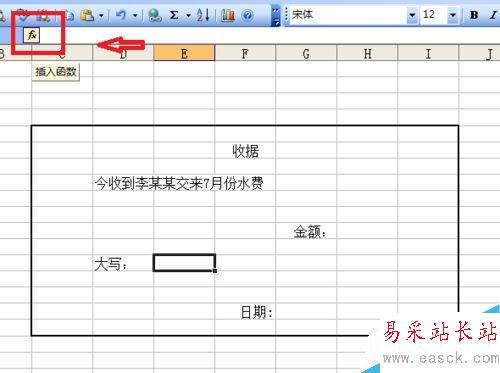
Task: Open the Chart Wizard icon
Action: (228, 15)
